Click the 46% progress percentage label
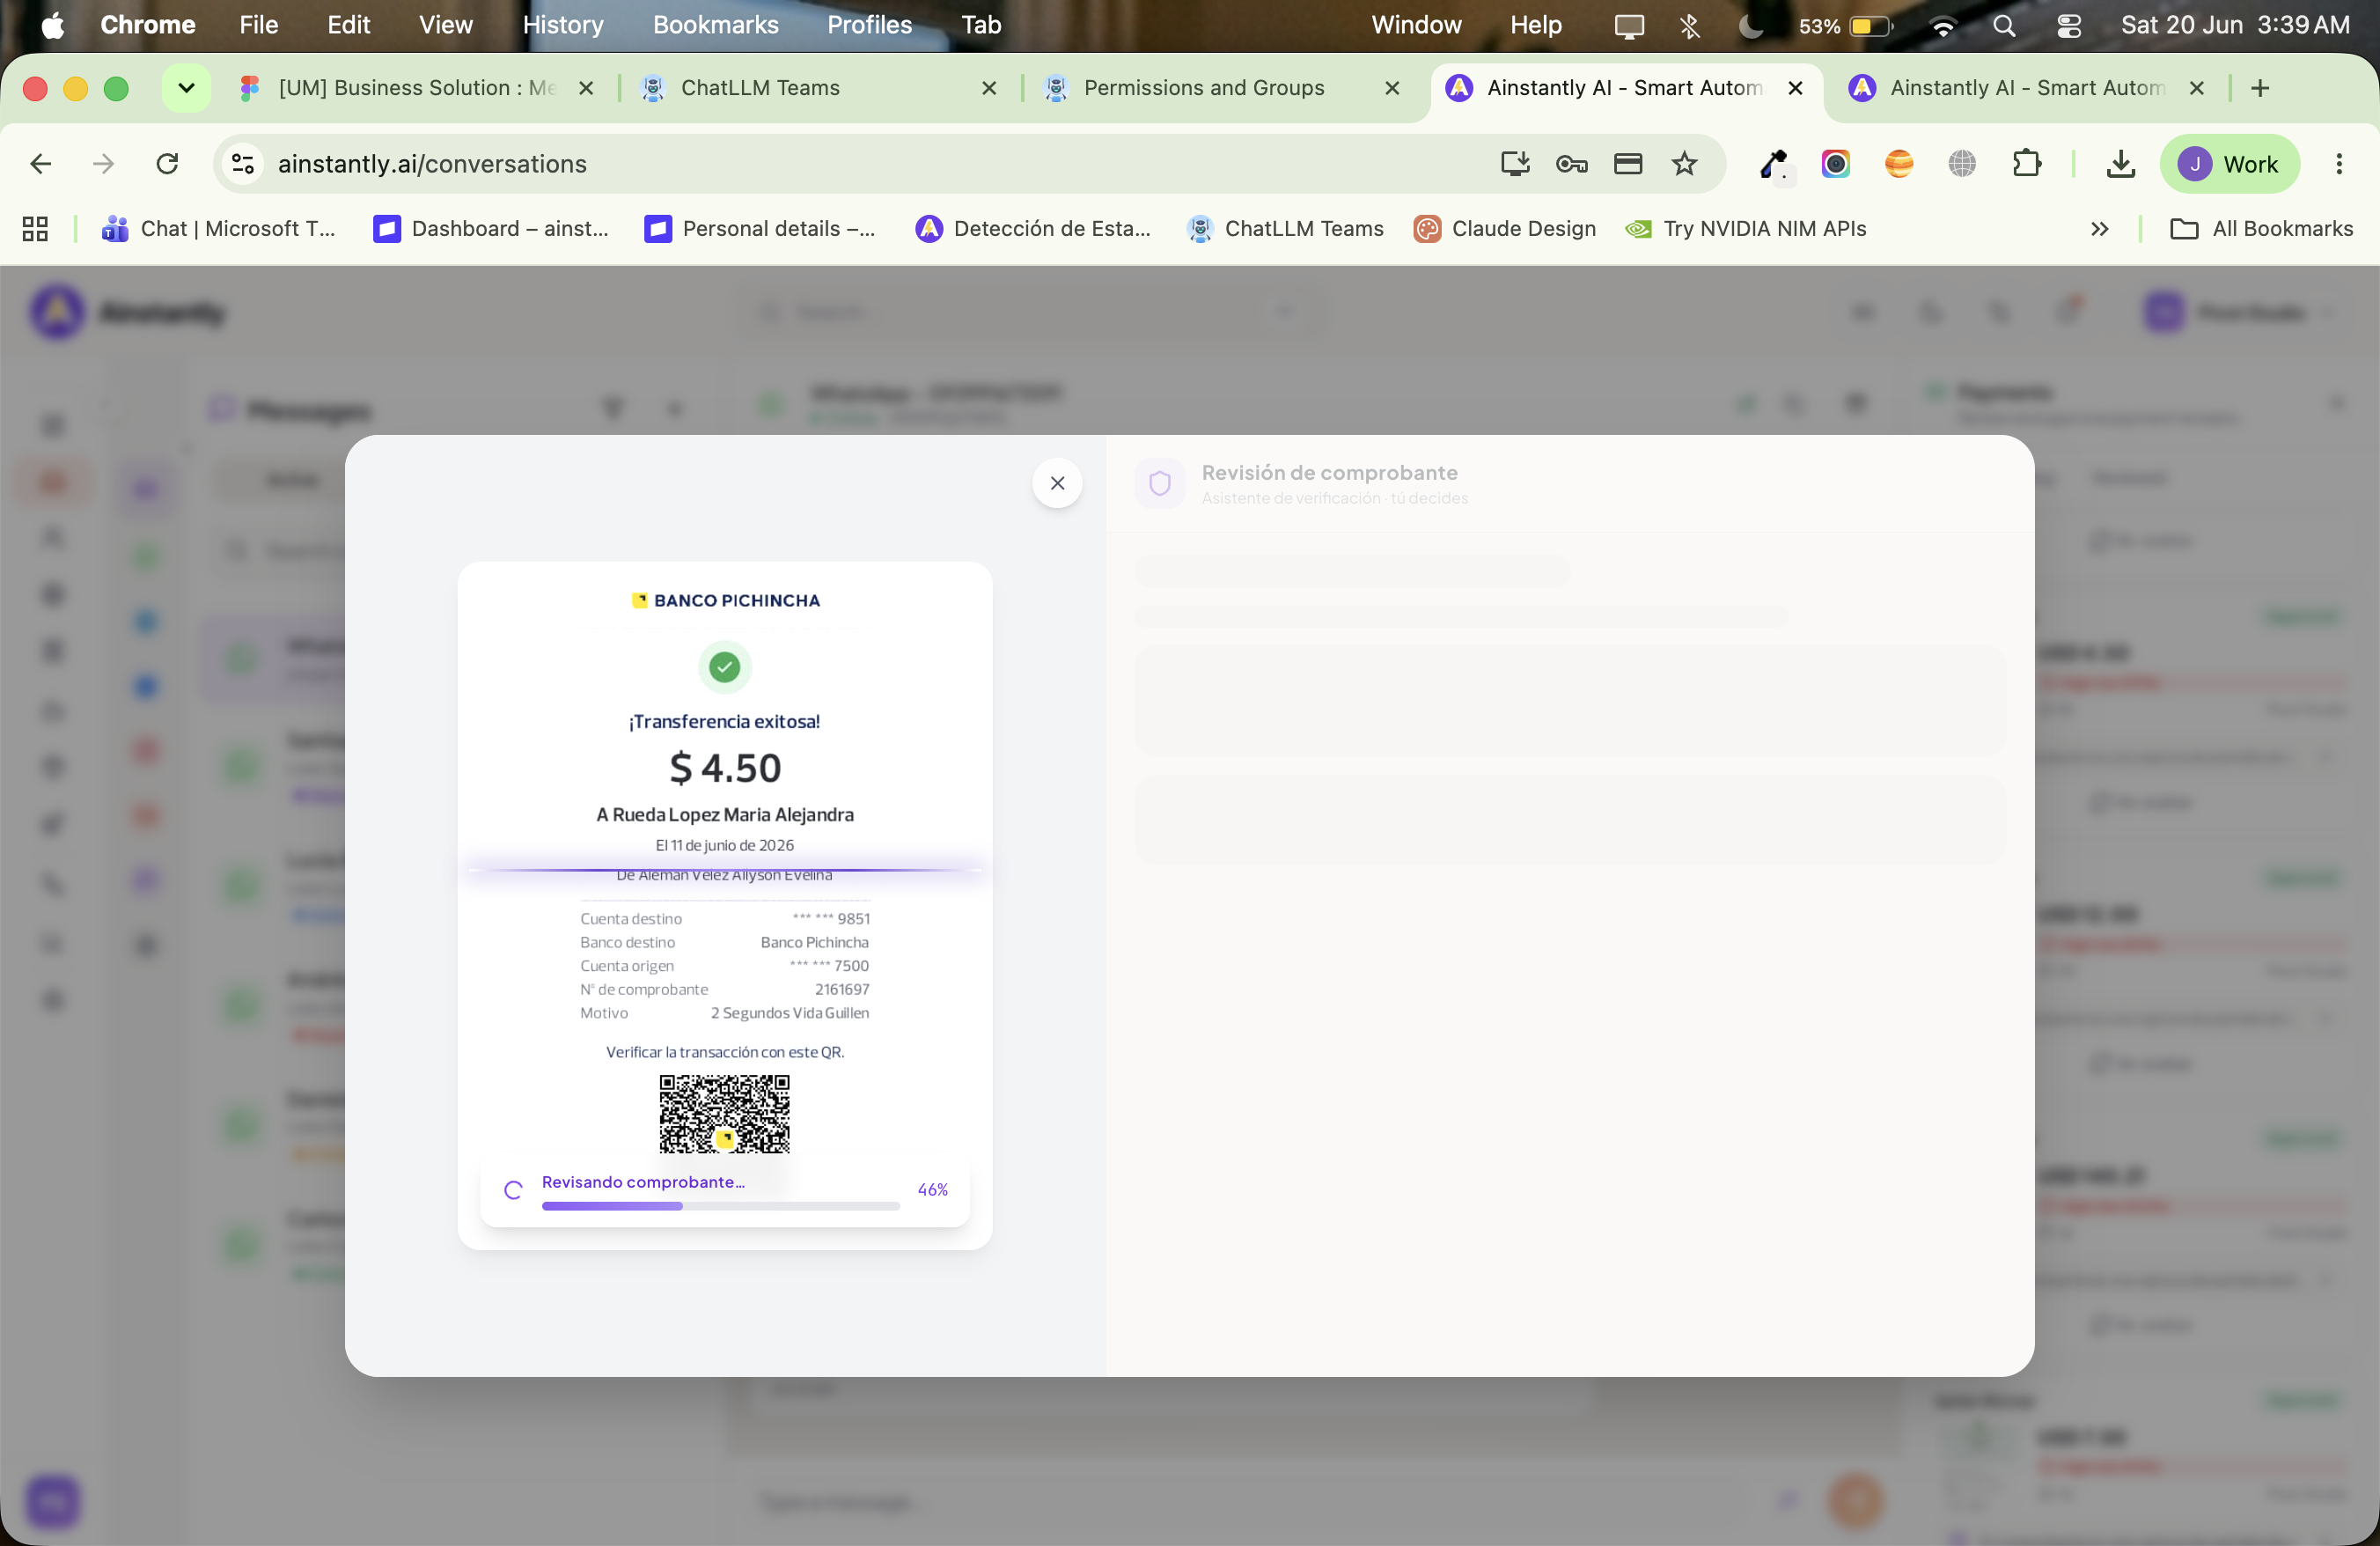2380x1546 pixels. pyautogui.click(x=932, y=1189)
